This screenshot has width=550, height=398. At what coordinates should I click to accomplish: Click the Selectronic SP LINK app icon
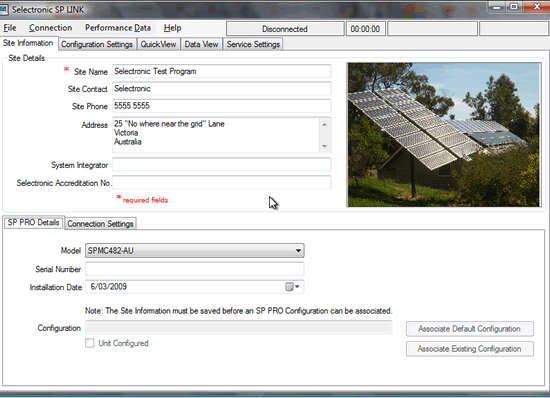coord(4,9)
